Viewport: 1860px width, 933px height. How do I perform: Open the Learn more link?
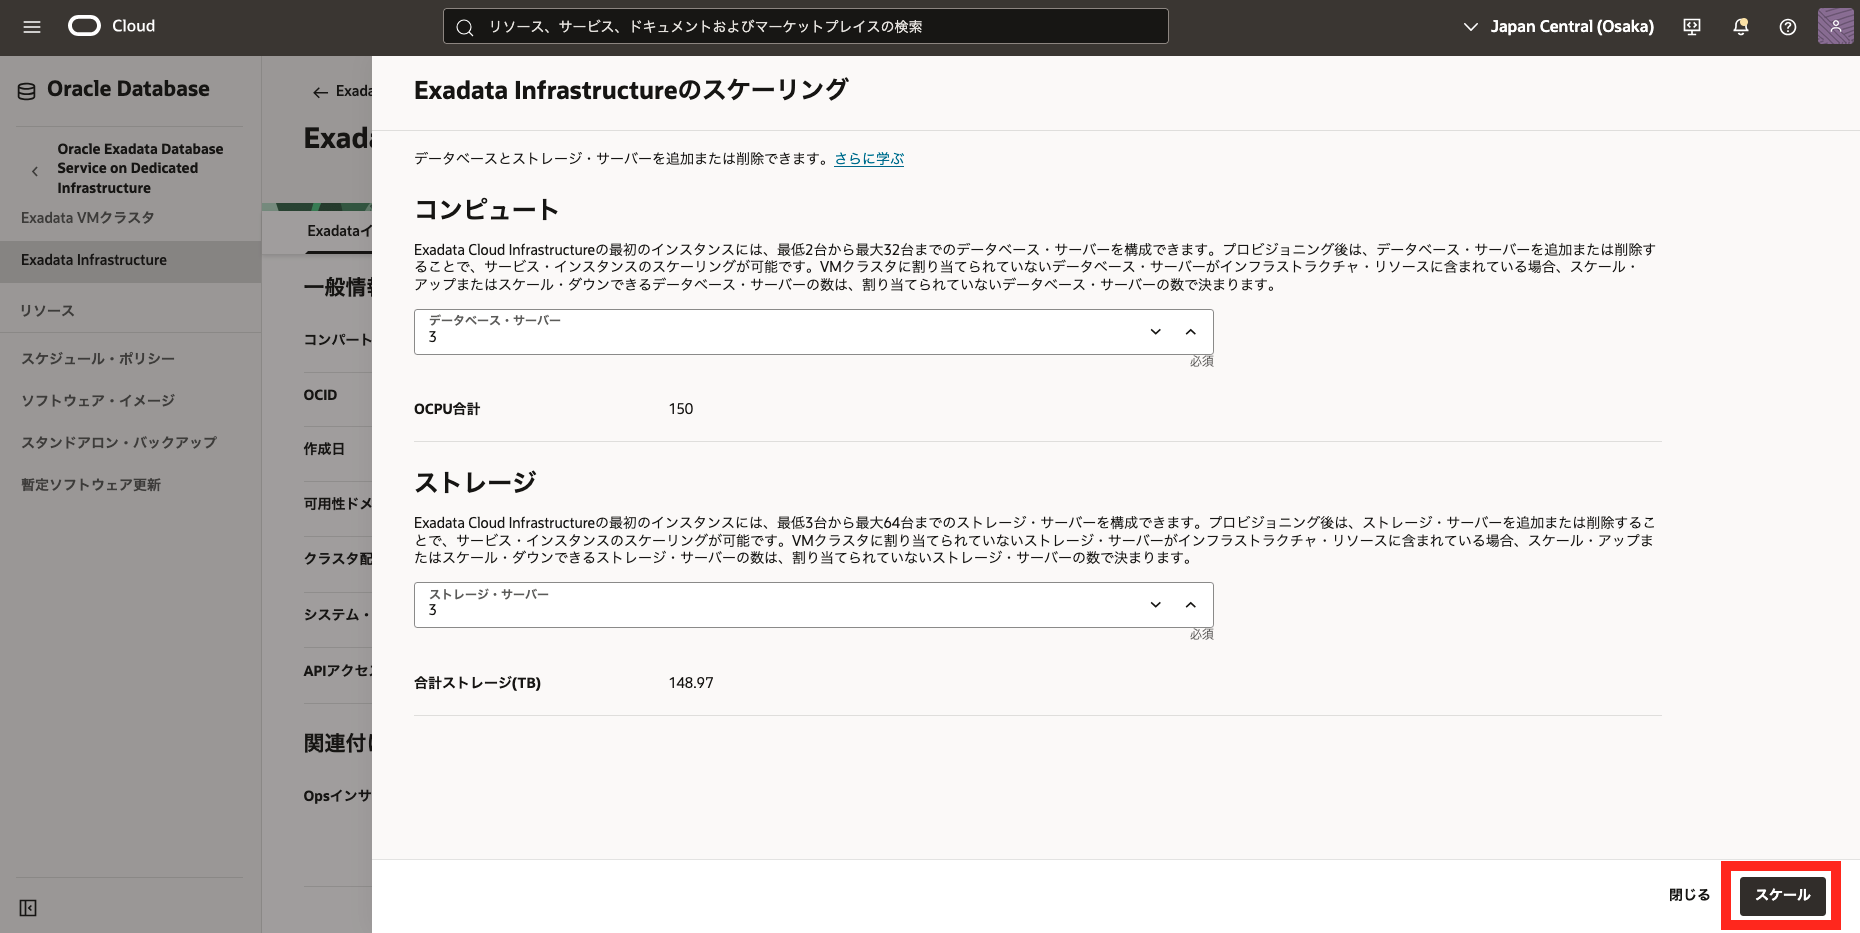tap(869, 159)
